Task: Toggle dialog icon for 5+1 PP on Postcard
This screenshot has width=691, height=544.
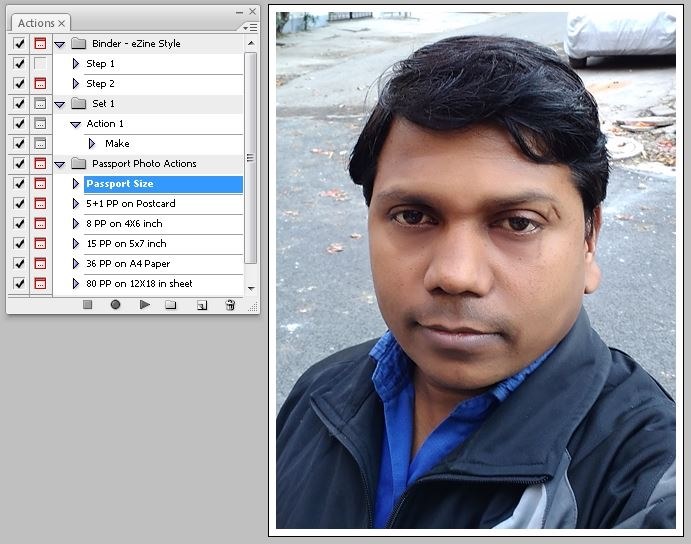Action: point(40,203)
